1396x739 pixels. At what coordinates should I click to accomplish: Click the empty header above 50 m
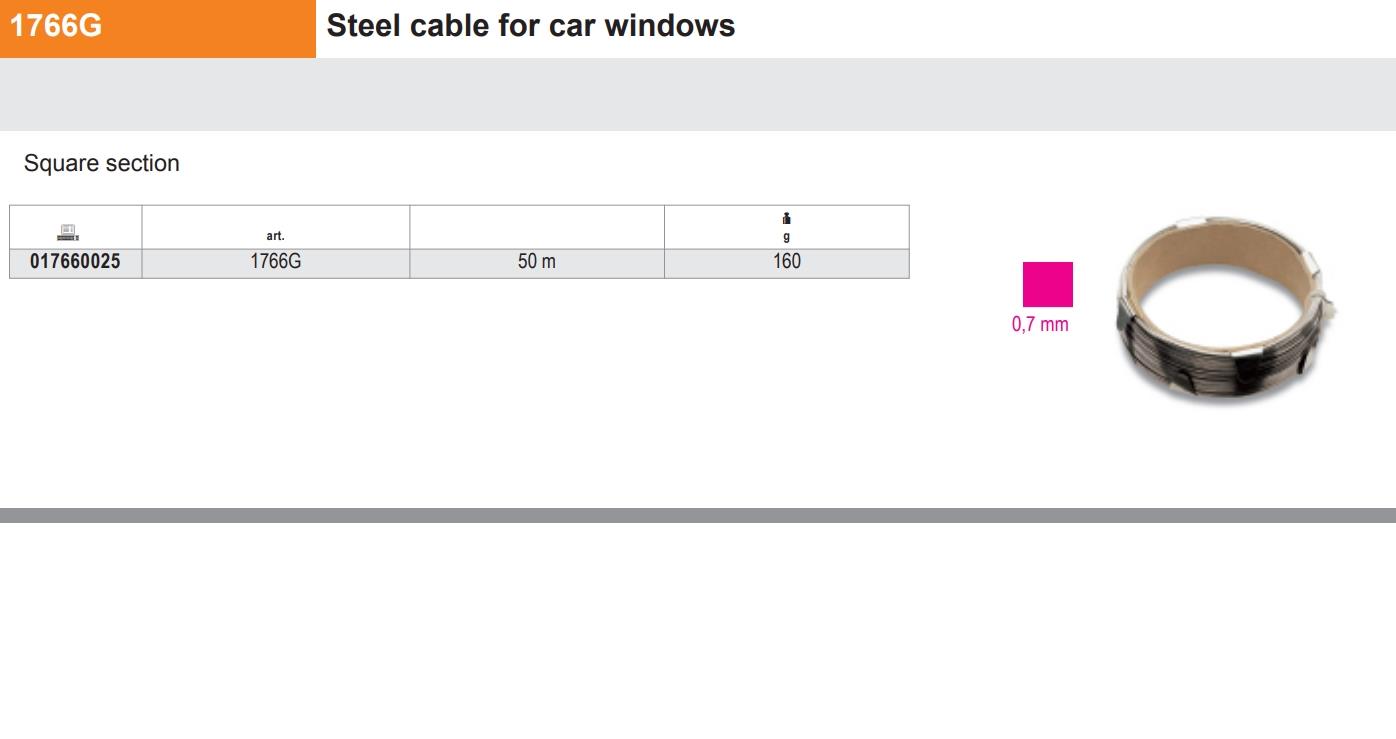536,227
